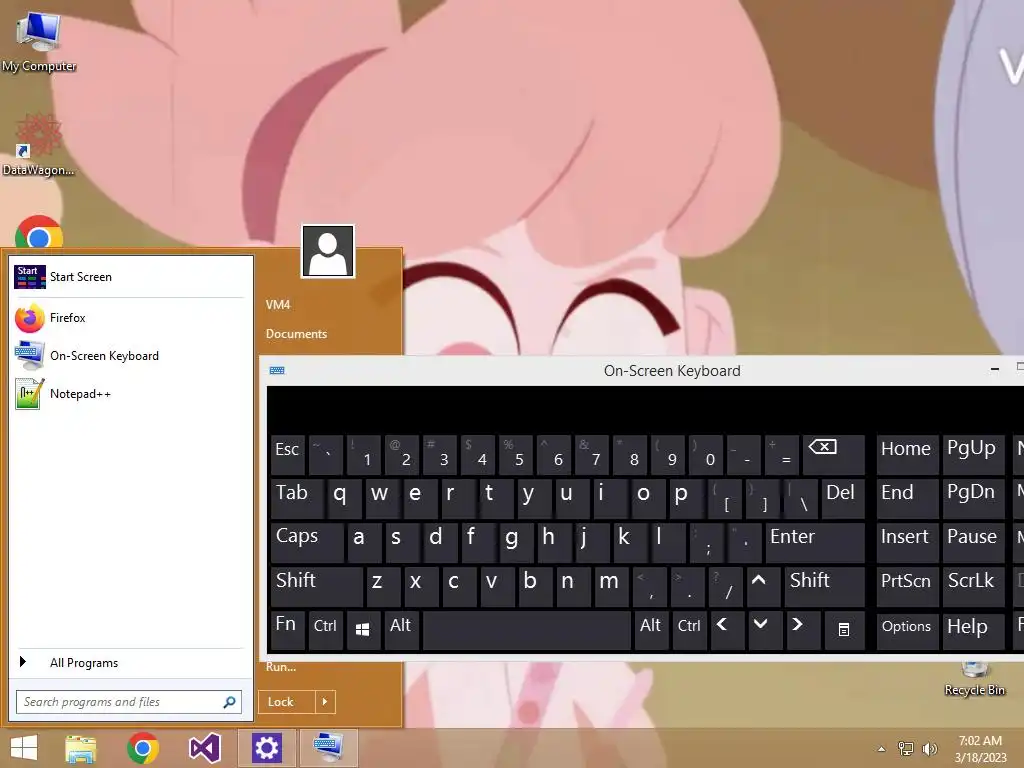
Task: Open the Recycle Bin desktop icon
Action: 974,679
